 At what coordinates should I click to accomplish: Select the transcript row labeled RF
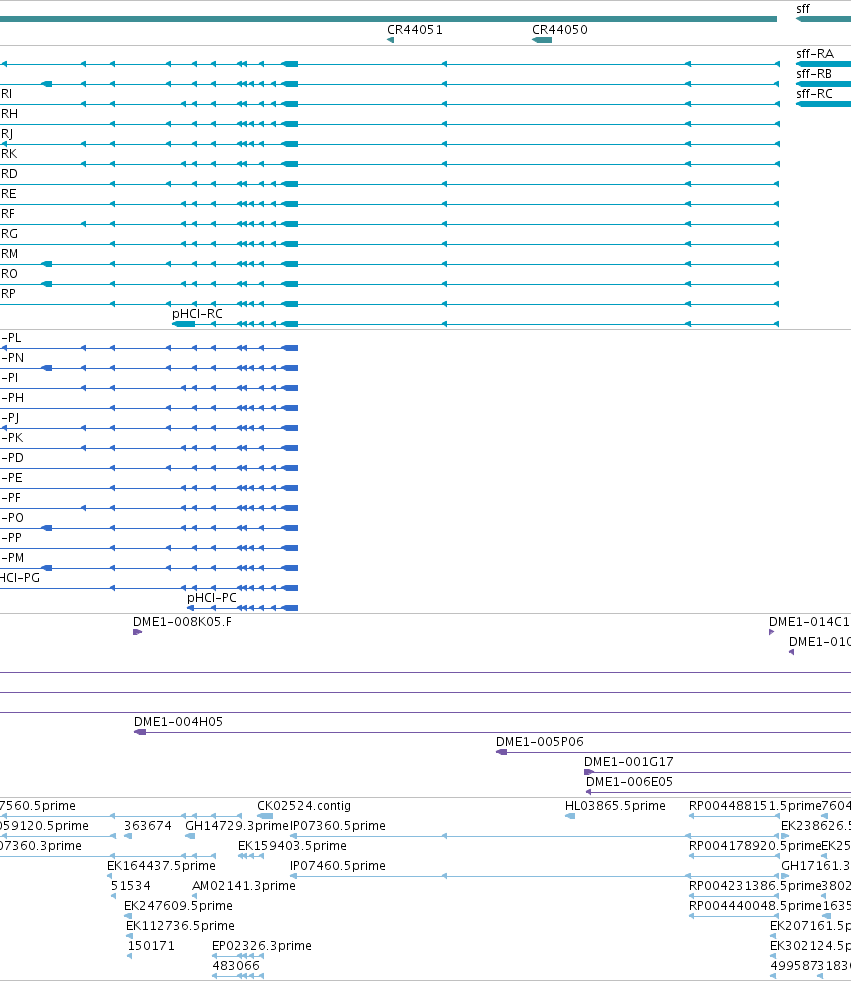pyautogui.click(x=8, y=214)
